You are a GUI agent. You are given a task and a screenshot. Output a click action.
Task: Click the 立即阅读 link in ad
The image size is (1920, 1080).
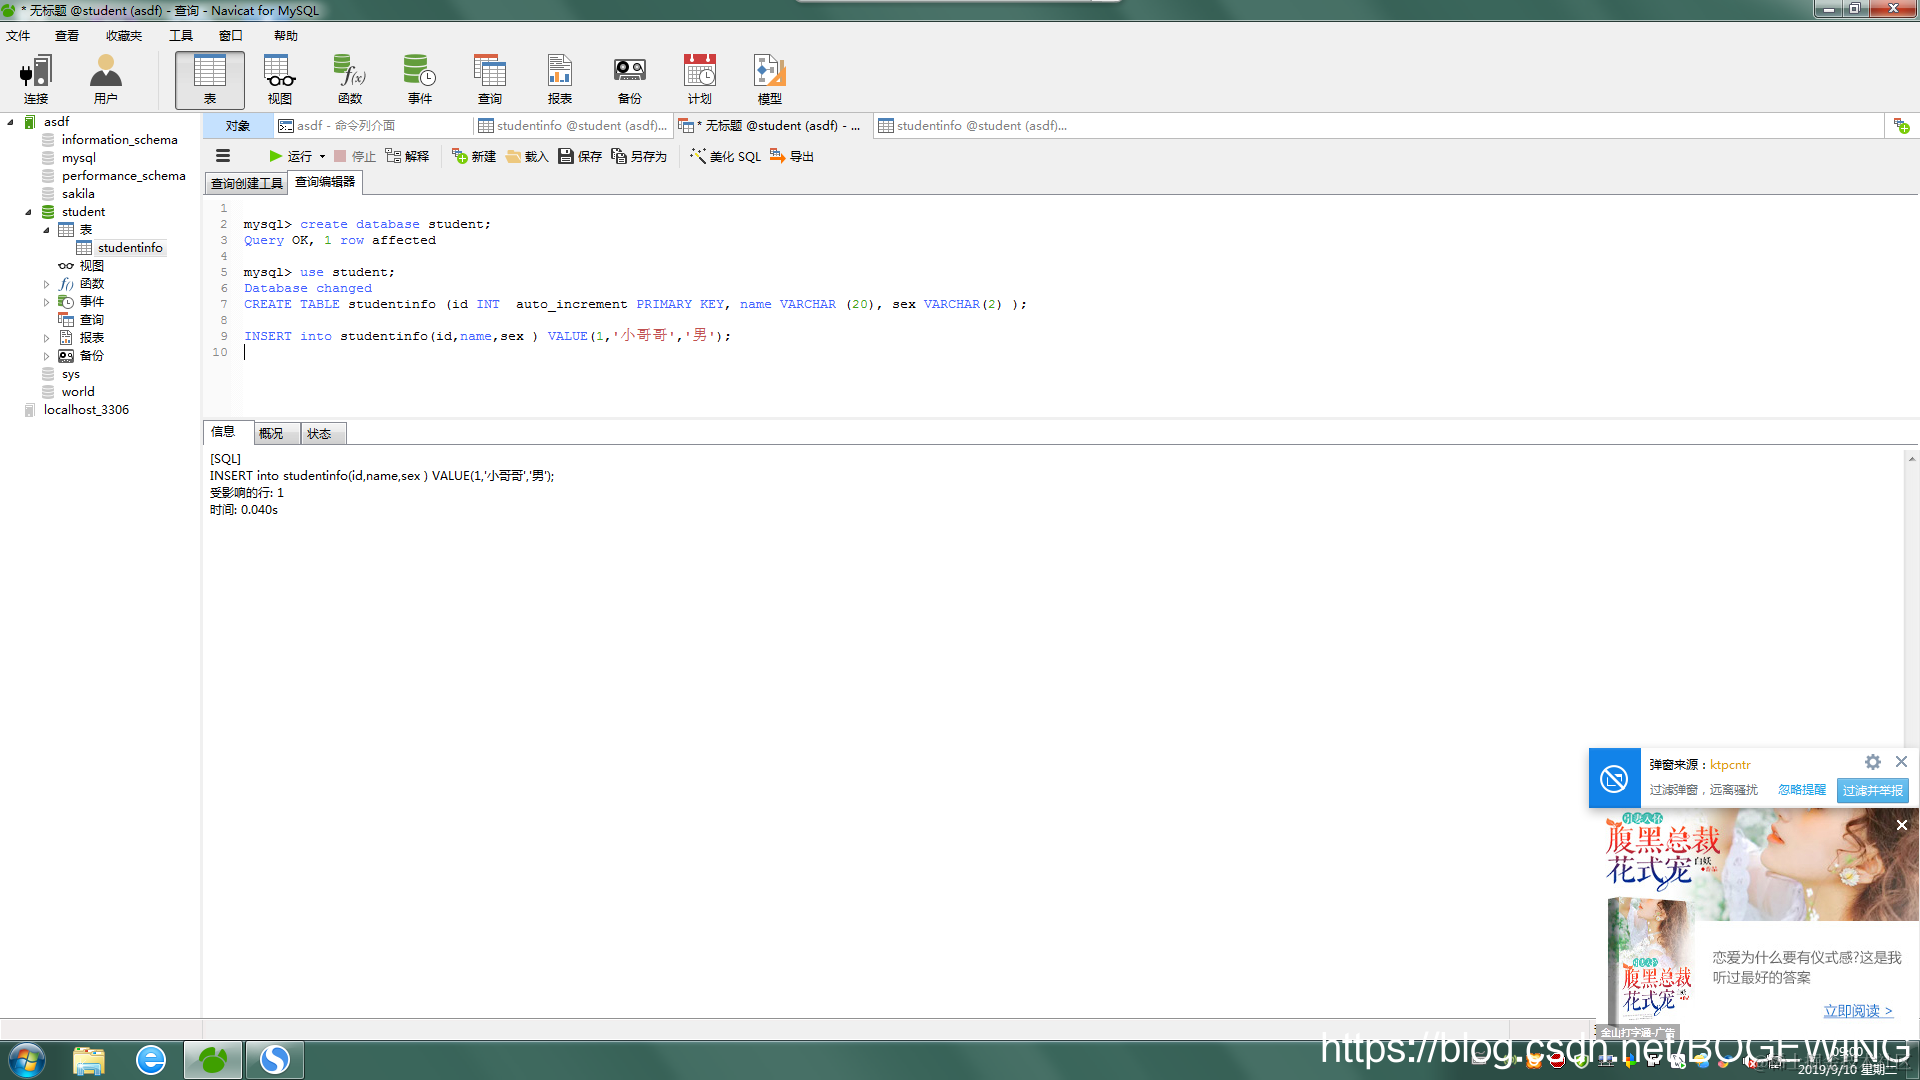1857,1010
